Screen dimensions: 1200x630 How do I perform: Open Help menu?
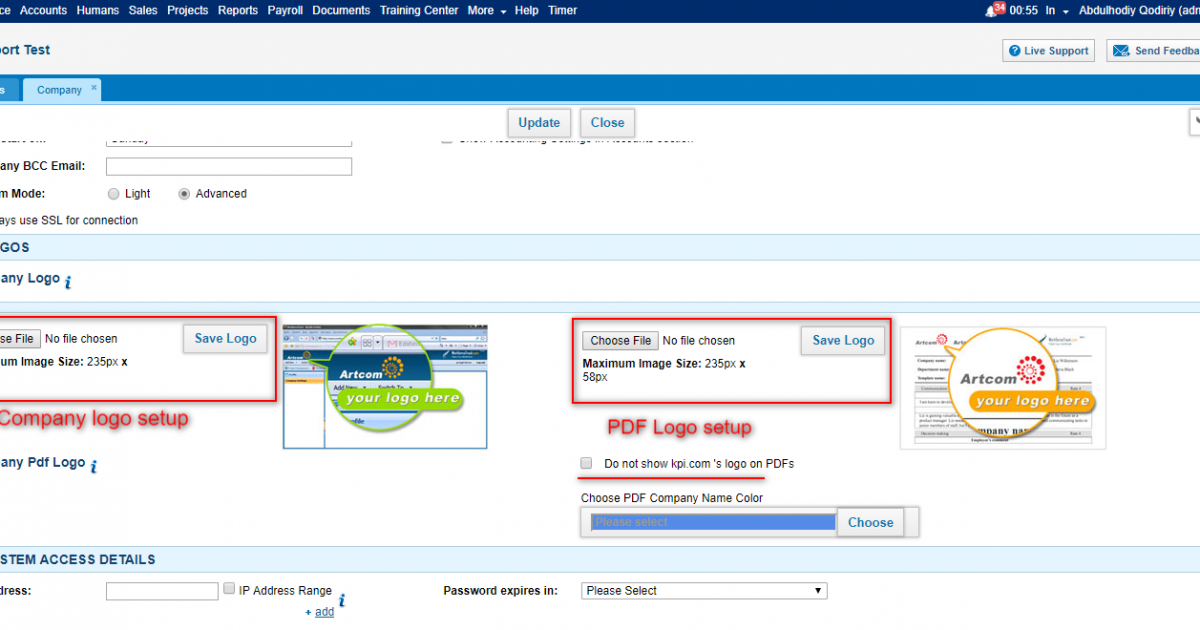pyautogui.click(x=527, y=10)
